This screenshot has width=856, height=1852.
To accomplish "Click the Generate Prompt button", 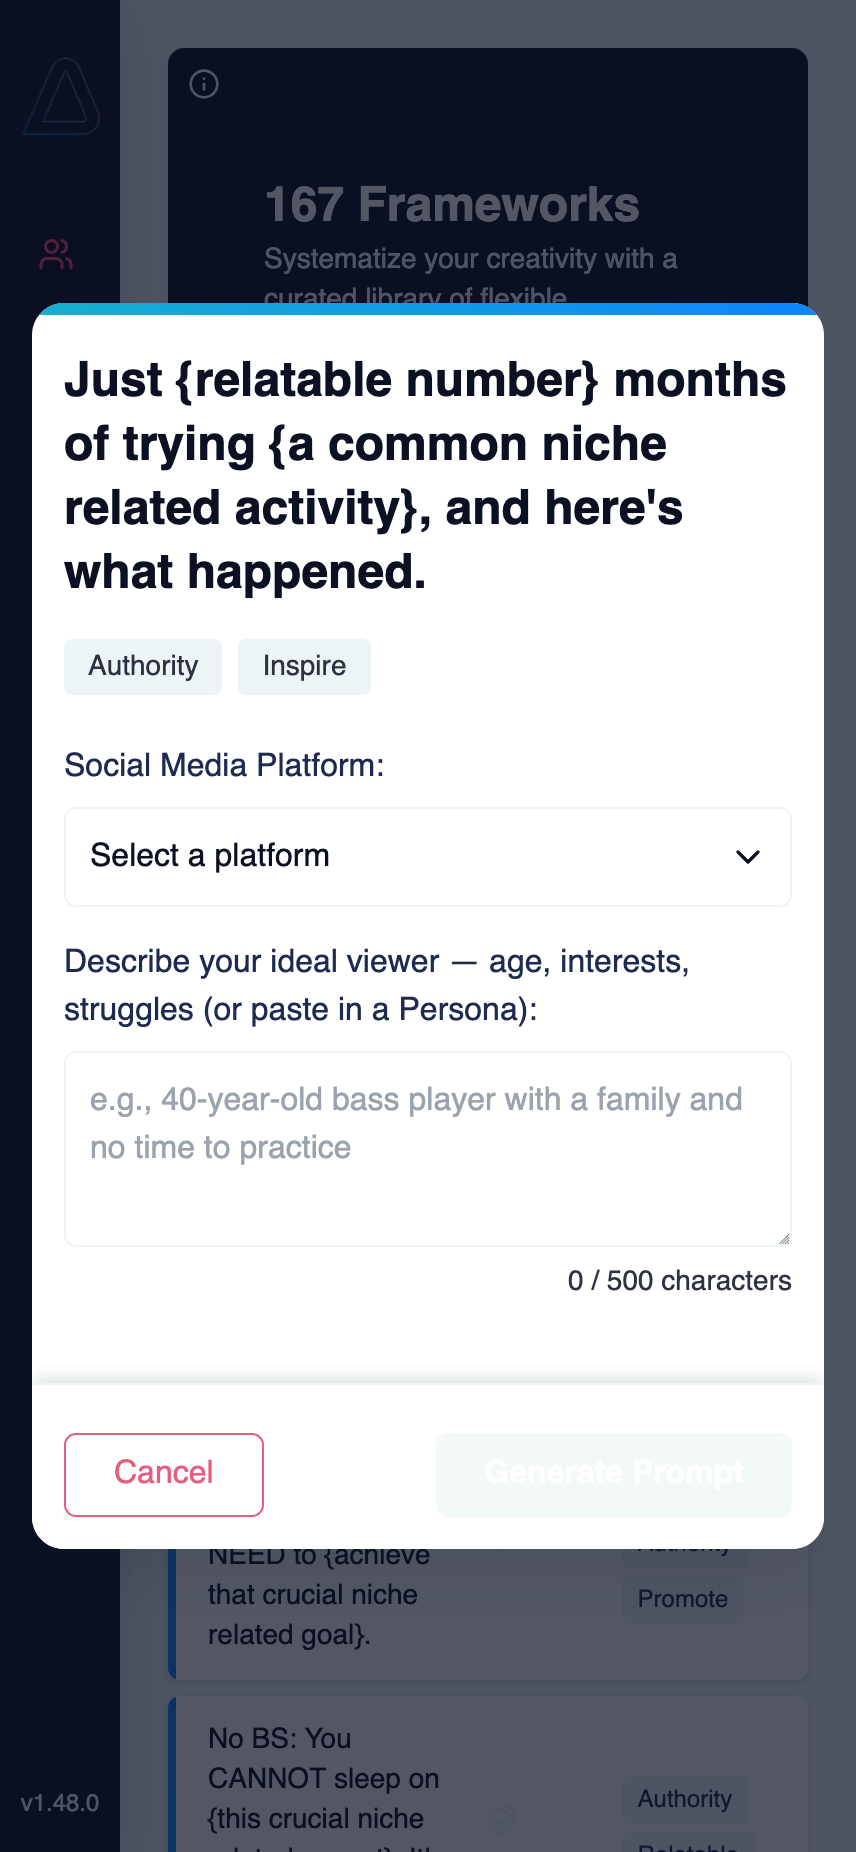I will (x=613, y=1474).
